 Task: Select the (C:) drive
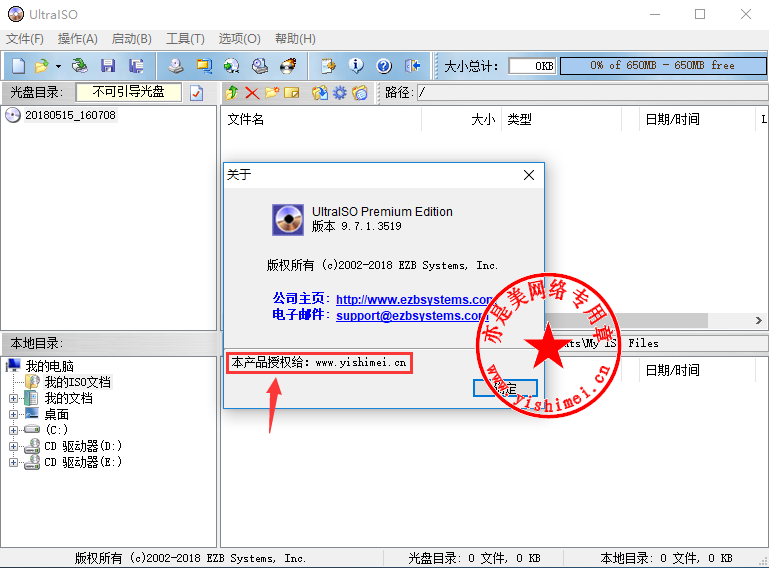[x=57, y=430]
